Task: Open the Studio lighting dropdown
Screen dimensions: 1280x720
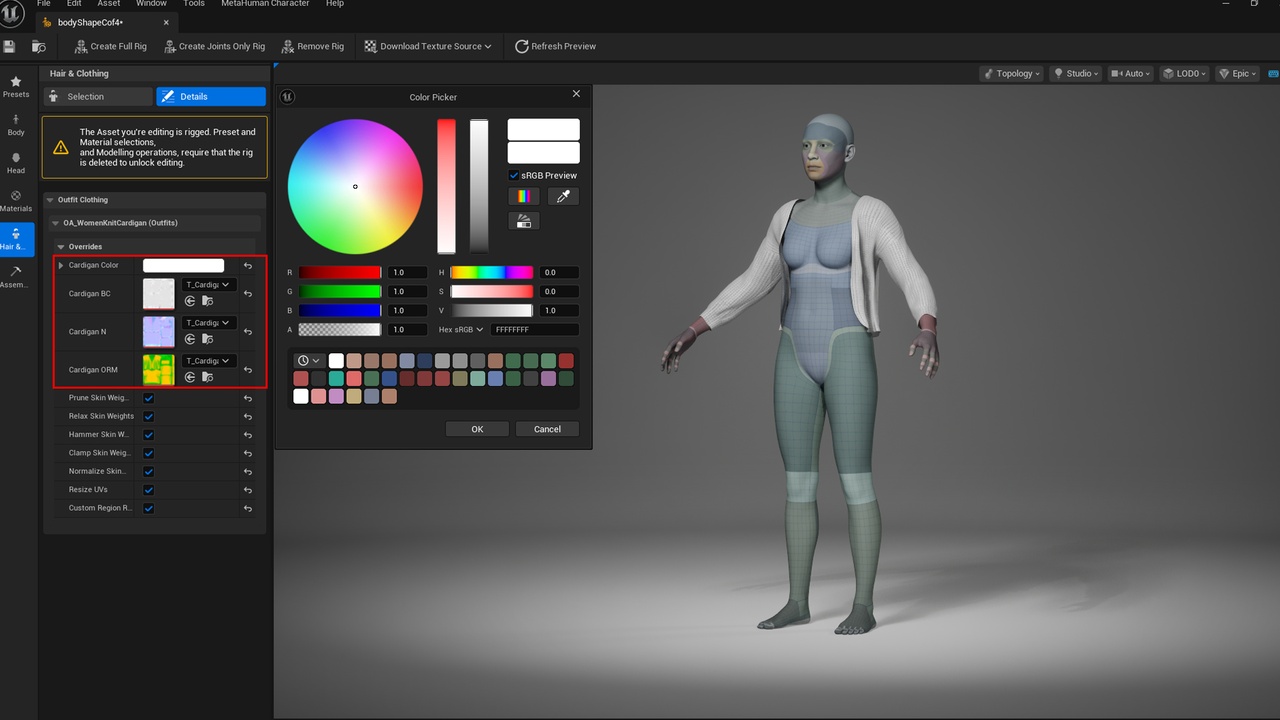Action: (x=1077, y=73)
